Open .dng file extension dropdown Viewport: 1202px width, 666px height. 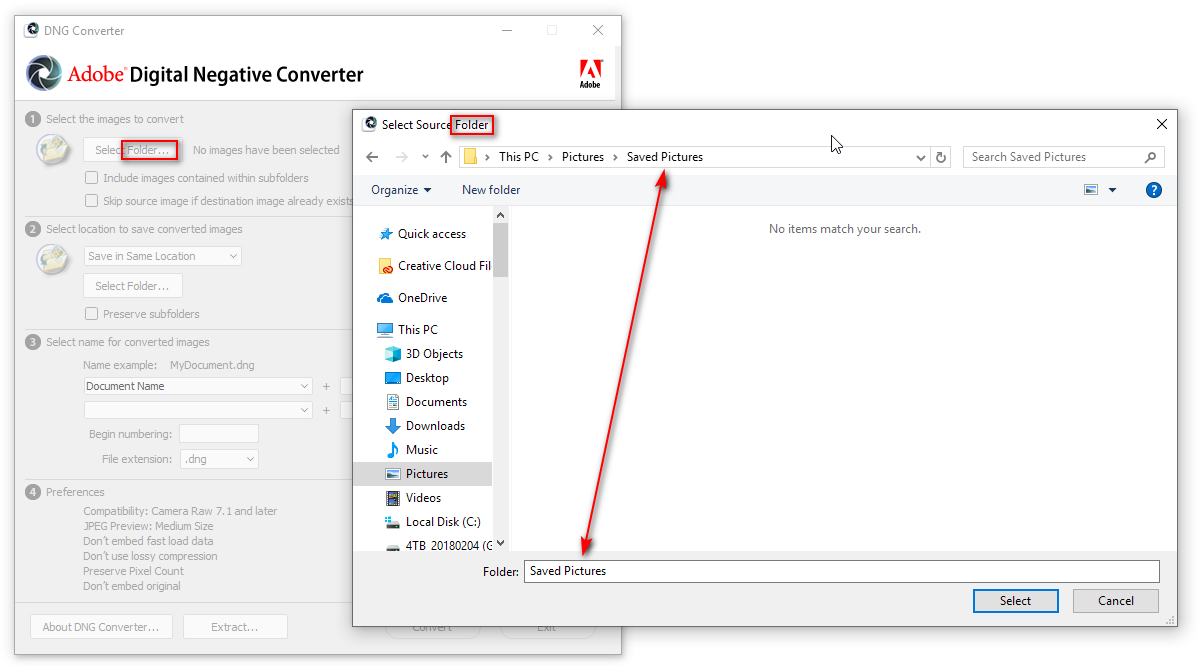219,459
